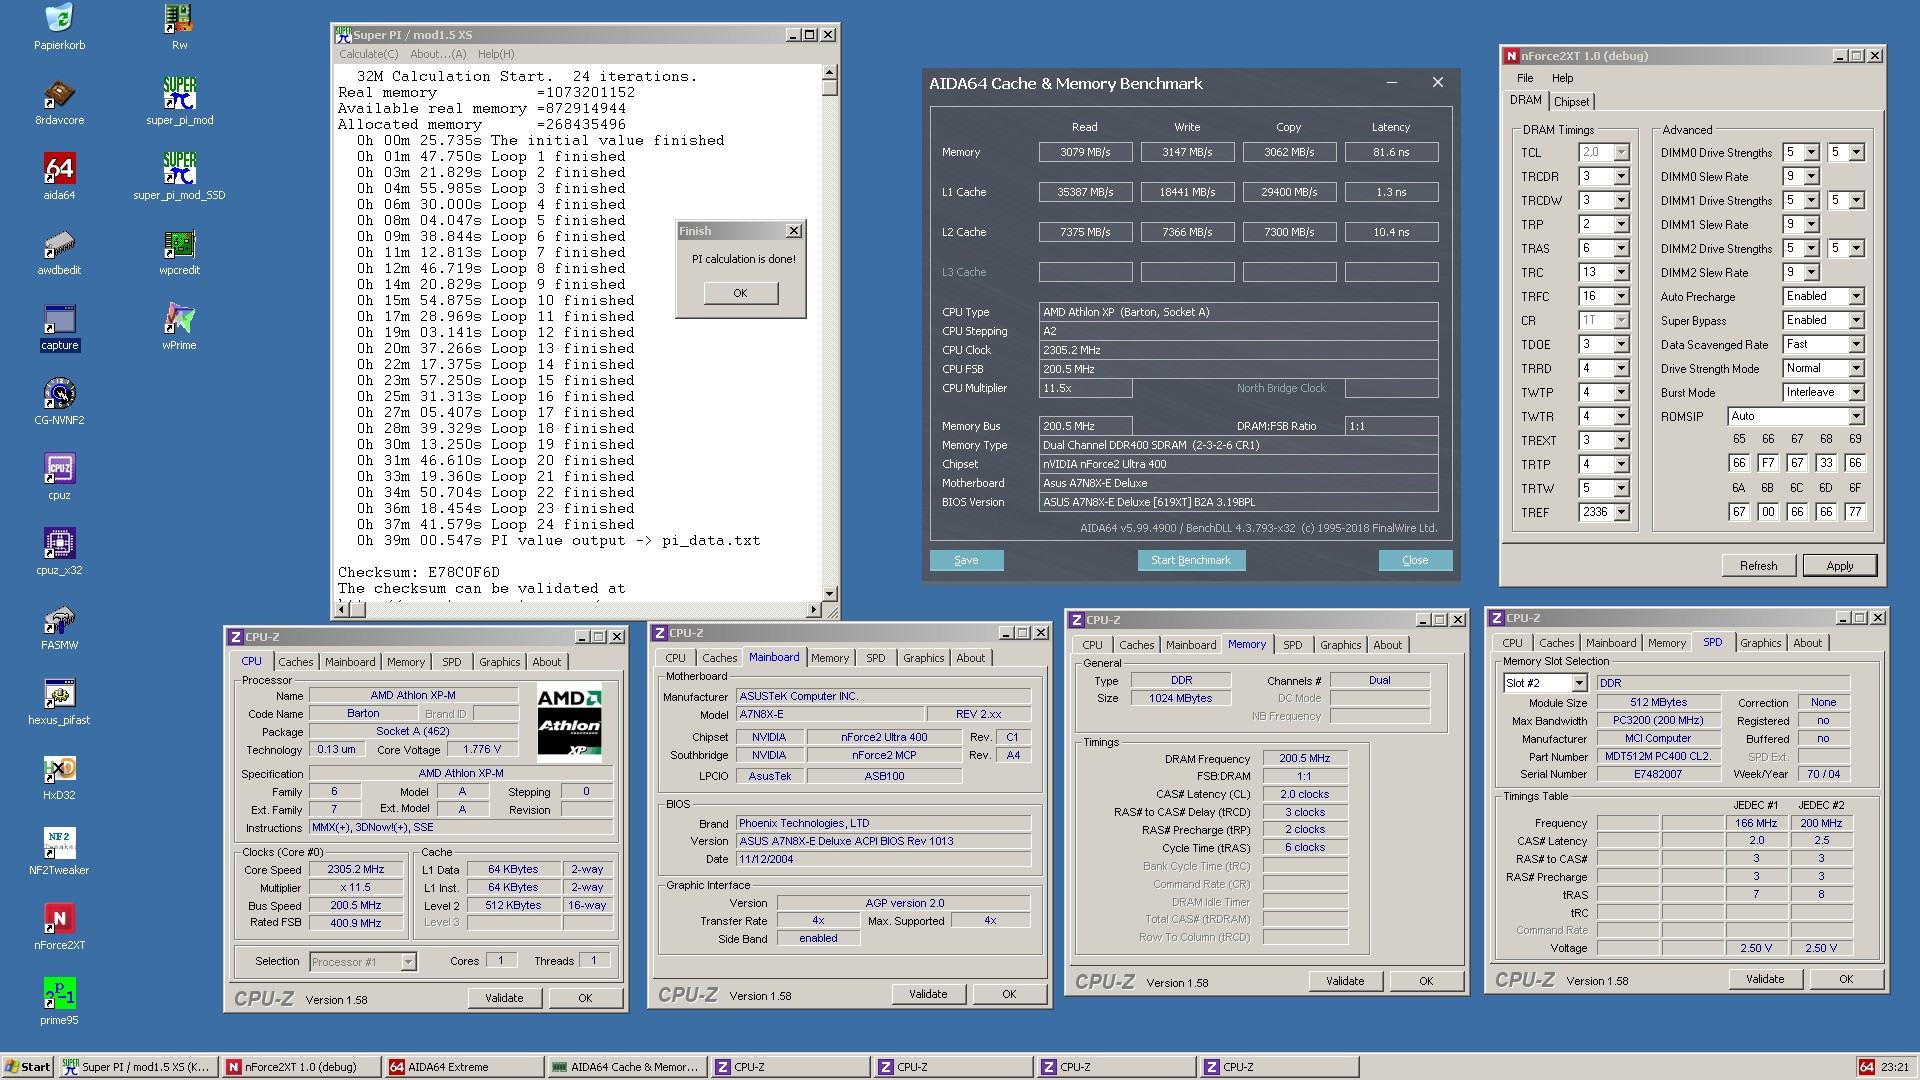
Task: Switch to AIDA64 Extreme taskbar item
Action: click(464, 1067)
